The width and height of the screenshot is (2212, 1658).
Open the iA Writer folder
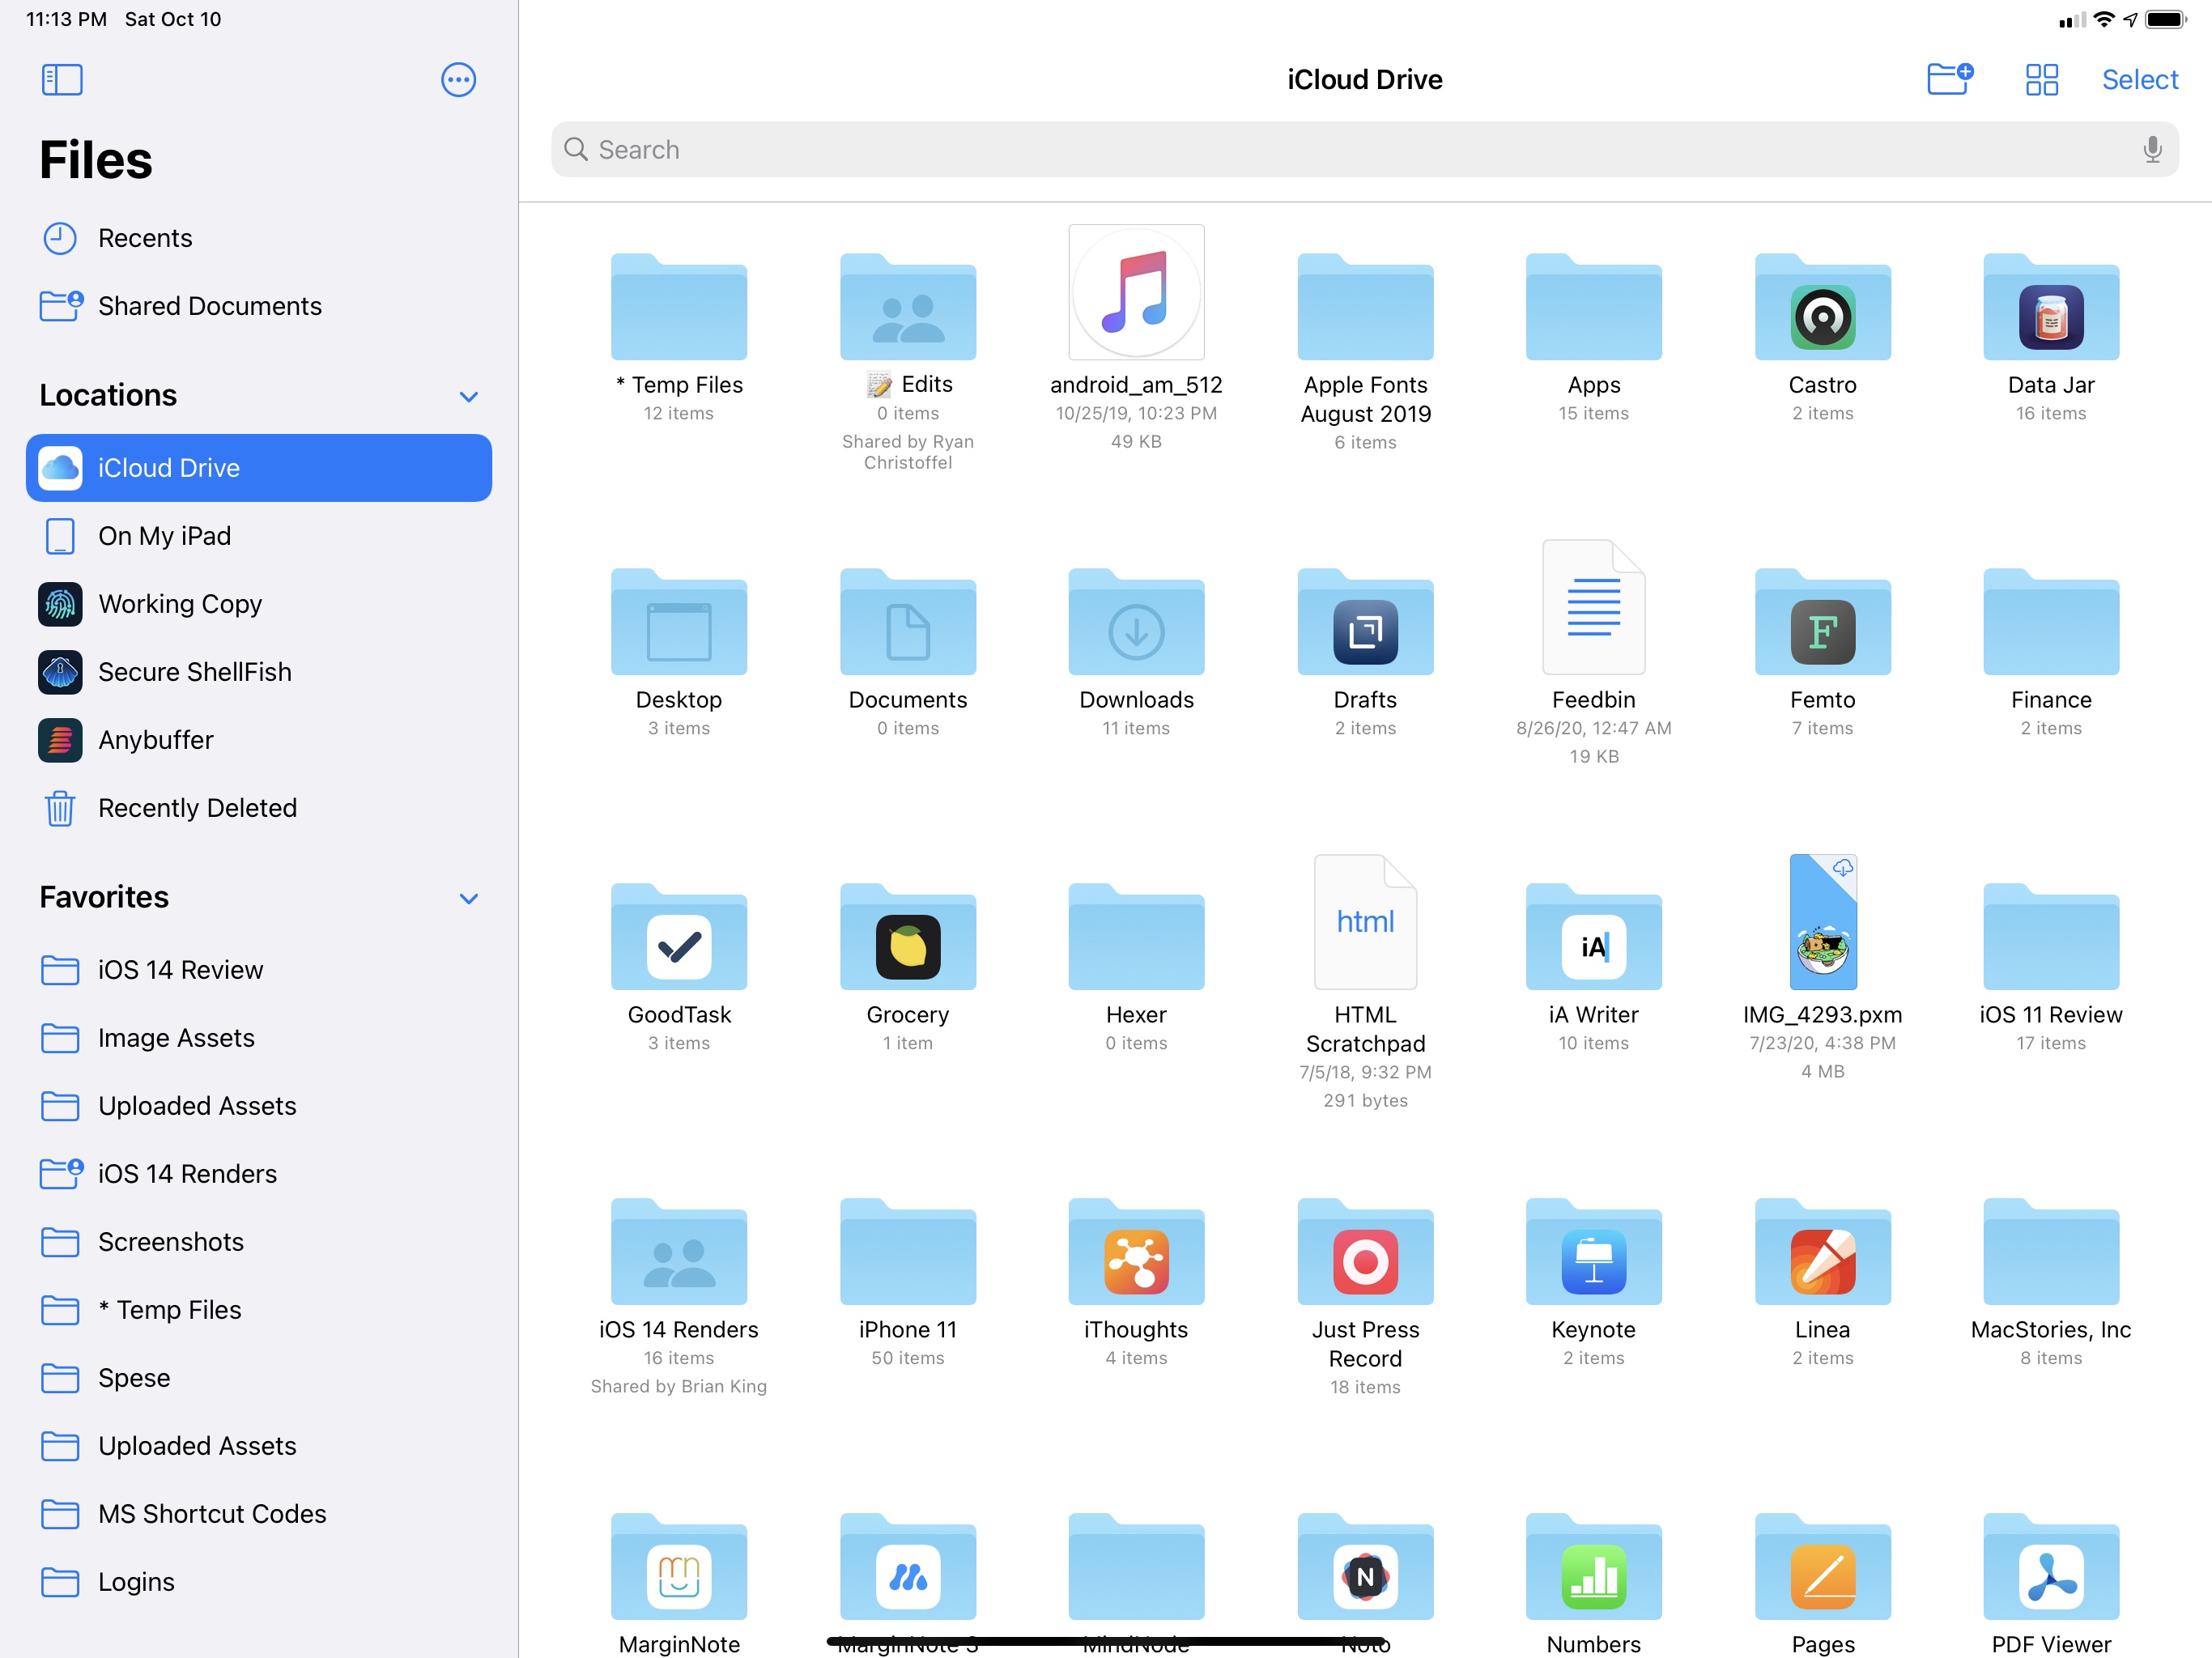coord(1593,938)
